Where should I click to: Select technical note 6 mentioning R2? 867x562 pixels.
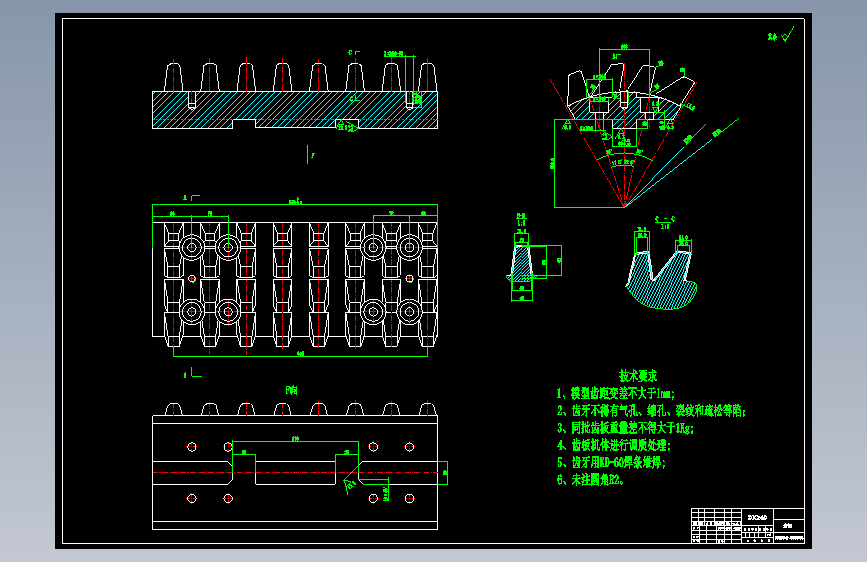(x=591, y=480)
